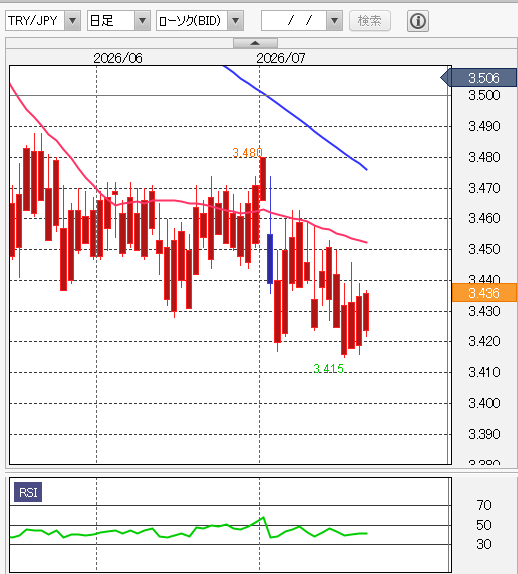Click the 3.415 low price label
This screenshot has width=518, height=574.
[328, 369]
